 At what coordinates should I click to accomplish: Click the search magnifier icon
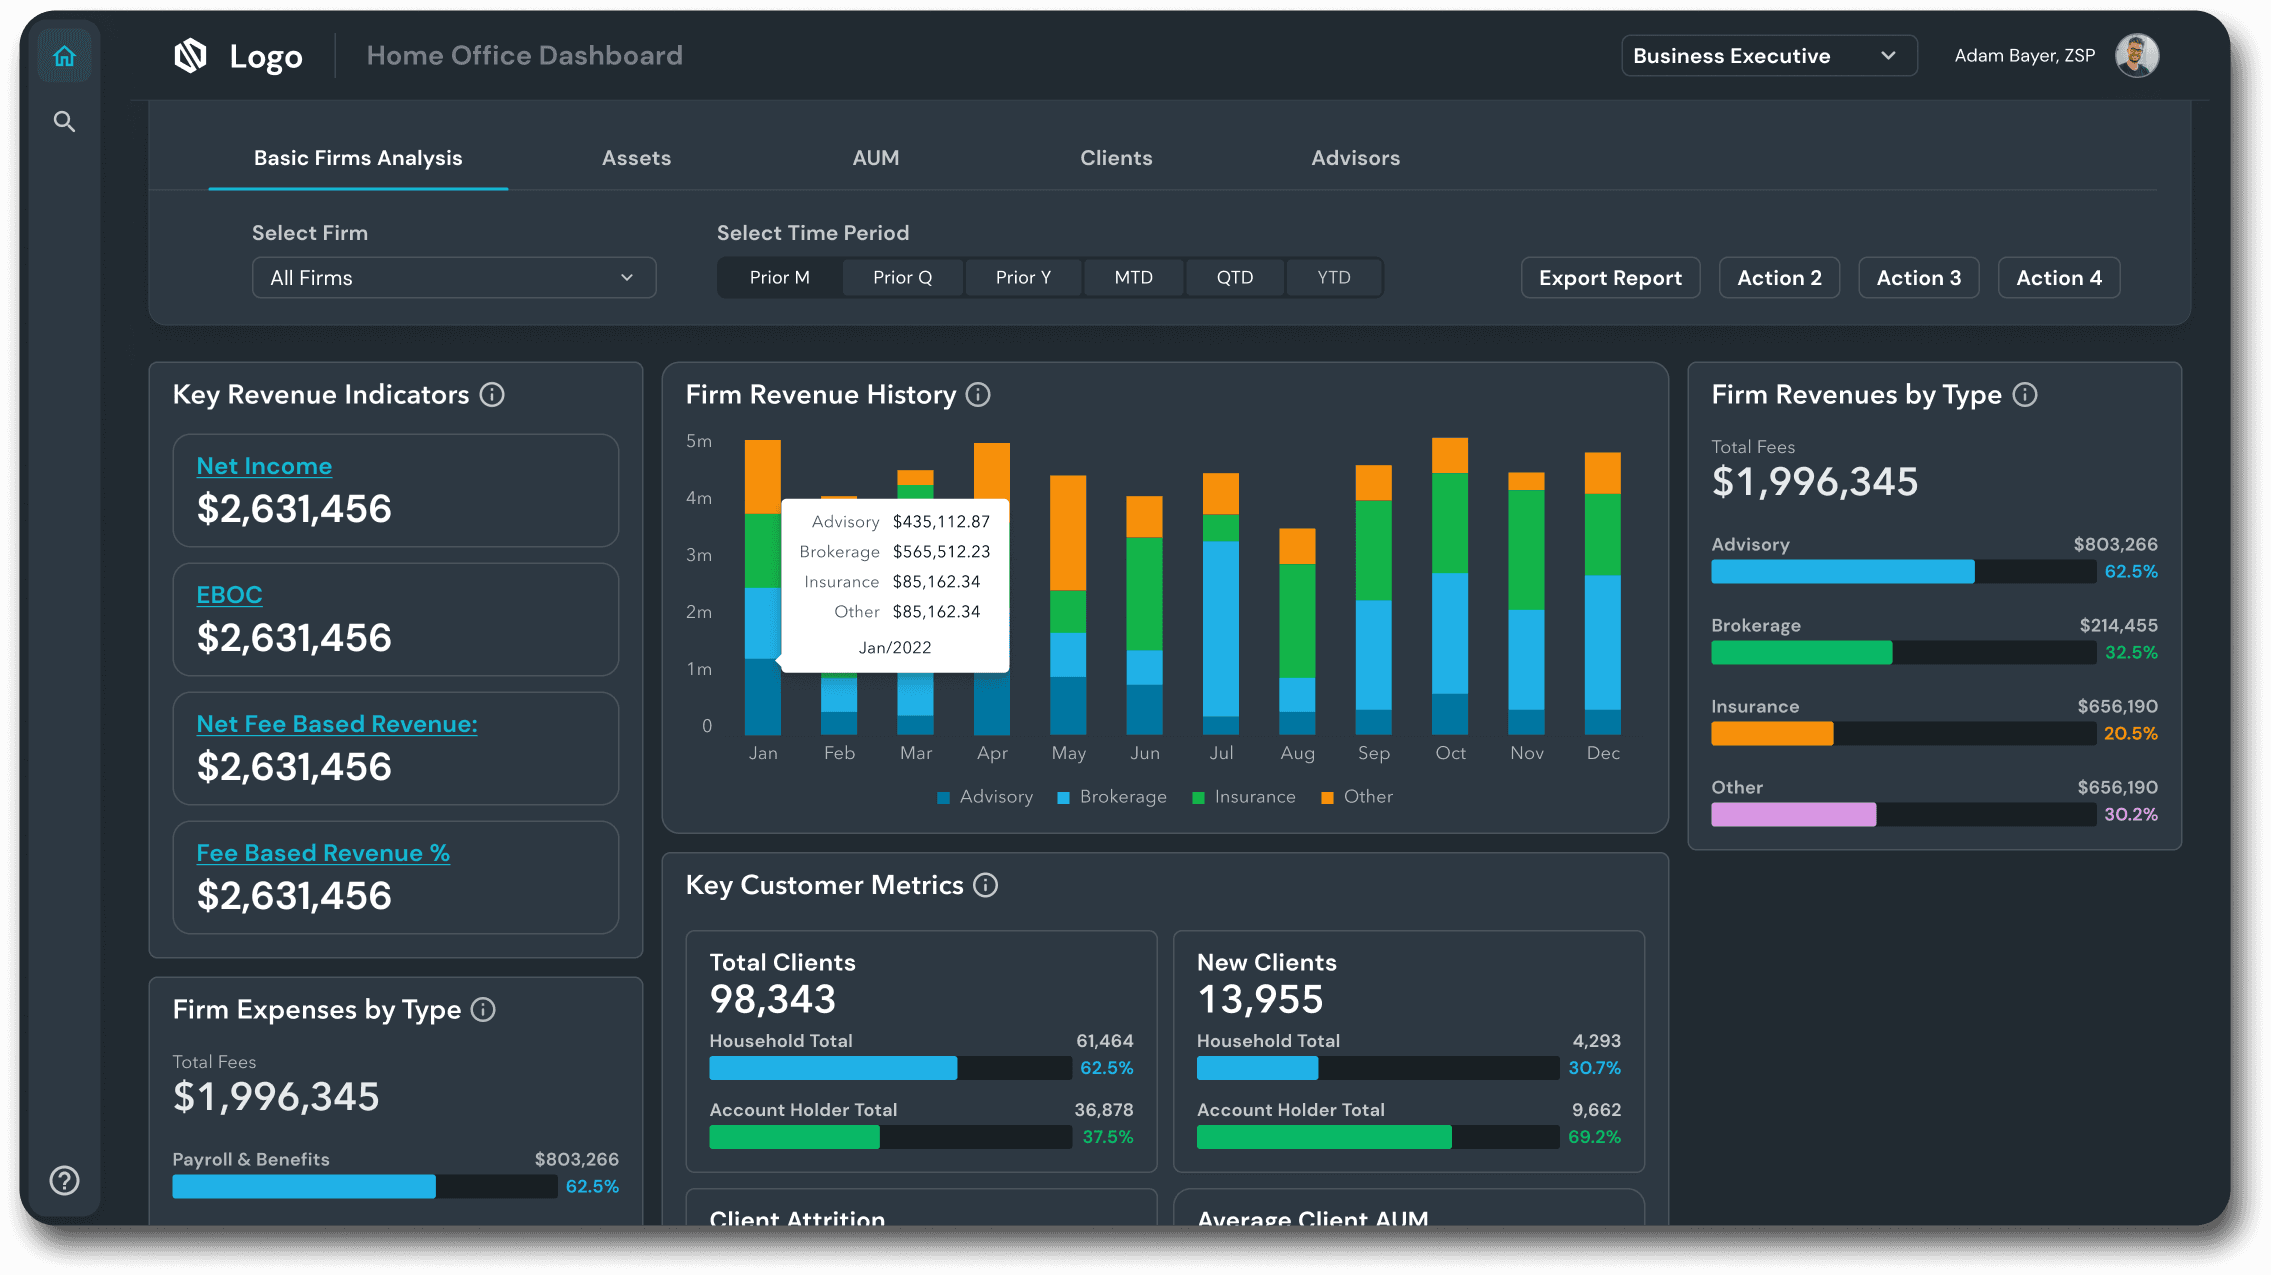pyautogui.click(x=64, y=122)
